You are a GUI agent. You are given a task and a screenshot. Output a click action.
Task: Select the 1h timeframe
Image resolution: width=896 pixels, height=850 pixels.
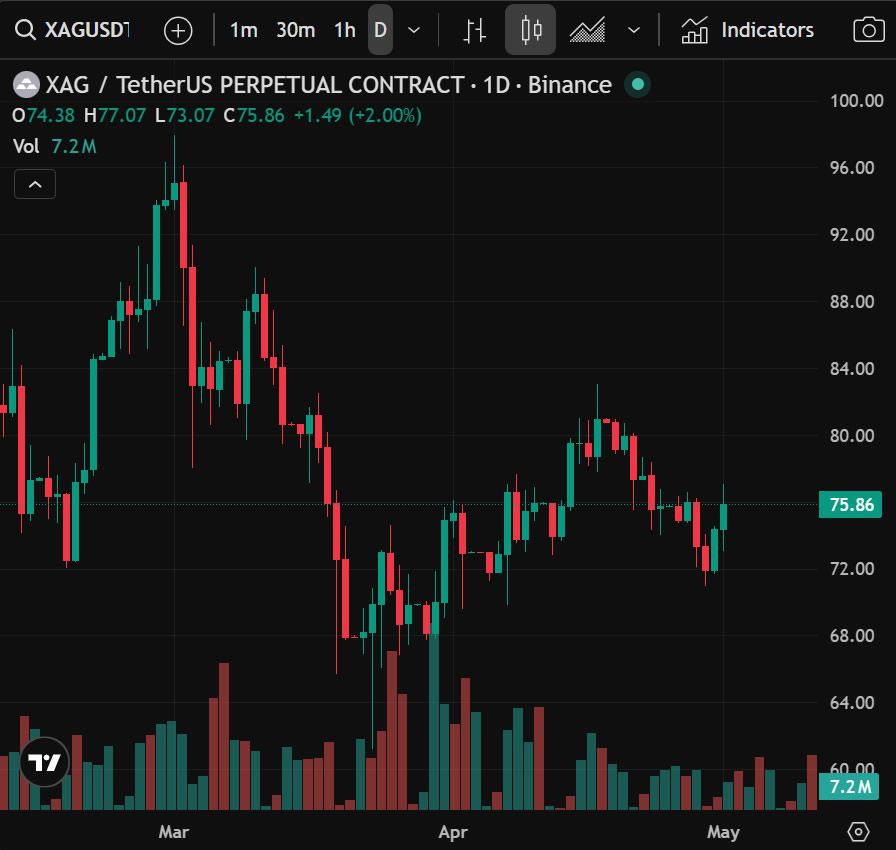click(x=345, y=30)
